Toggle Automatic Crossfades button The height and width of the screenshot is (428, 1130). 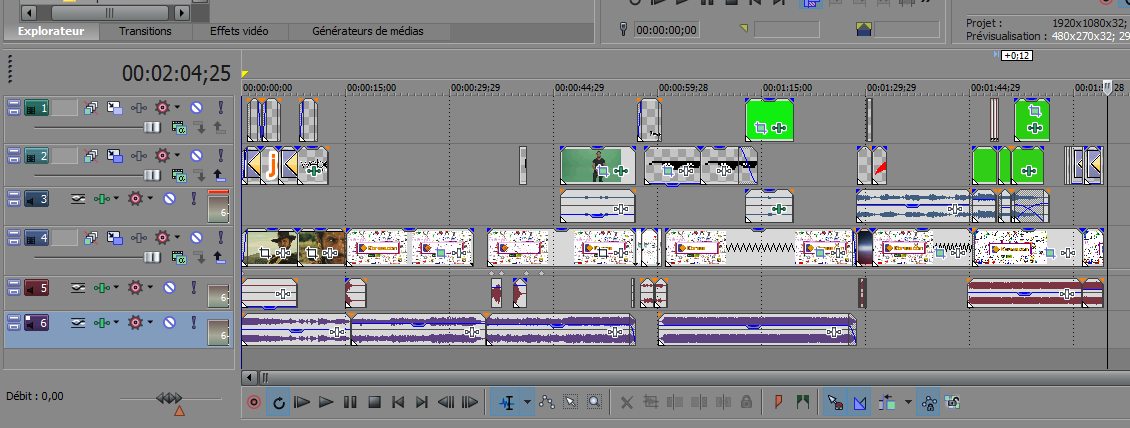coord(859,402)
